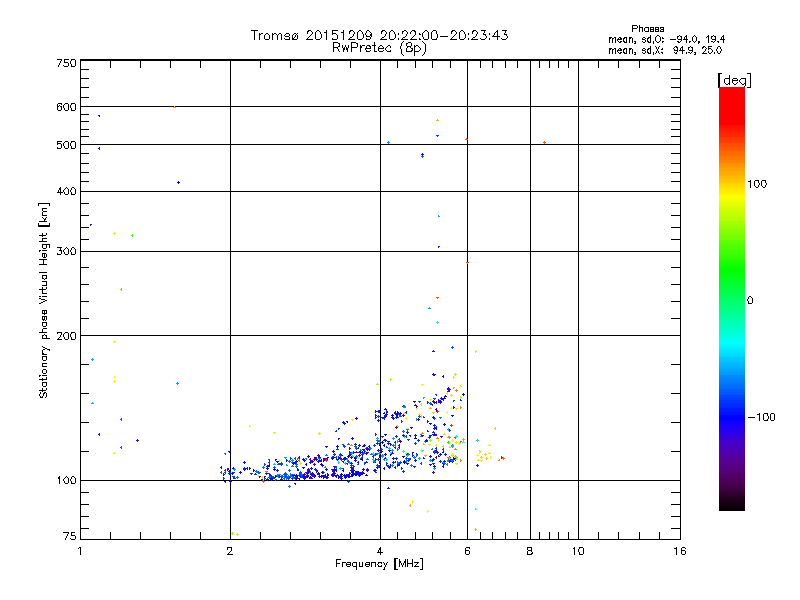
Task: Click the y-axis tick label '600'
Action: (x=66, y=107)
